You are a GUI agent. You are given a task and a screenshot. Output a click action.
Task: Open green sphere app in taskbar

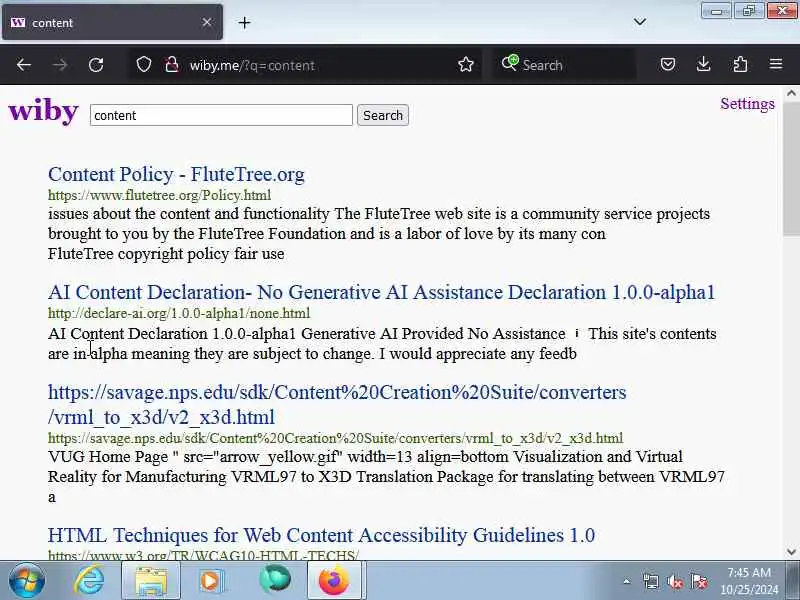(275, 580)
